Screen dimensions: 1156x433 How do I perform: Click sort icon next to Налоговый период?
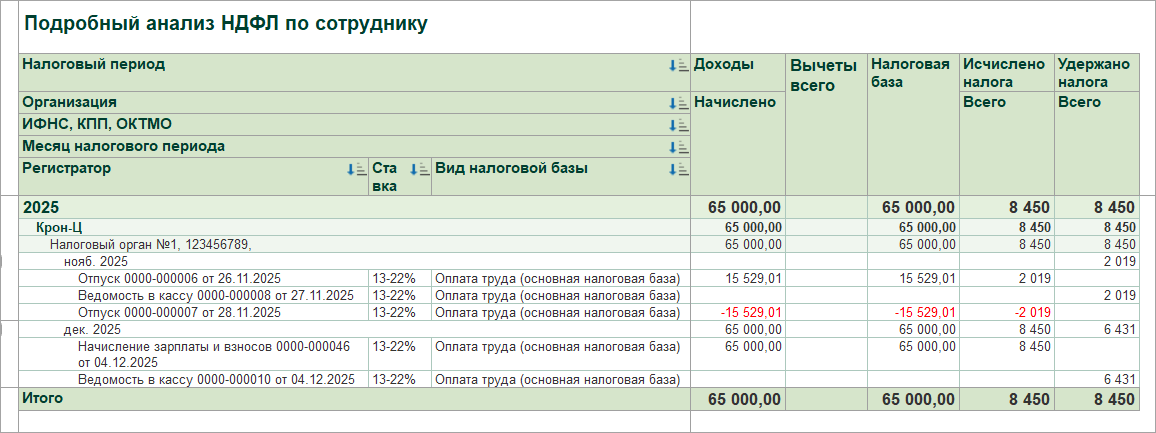pyautogui.click(x=678, y=66)
